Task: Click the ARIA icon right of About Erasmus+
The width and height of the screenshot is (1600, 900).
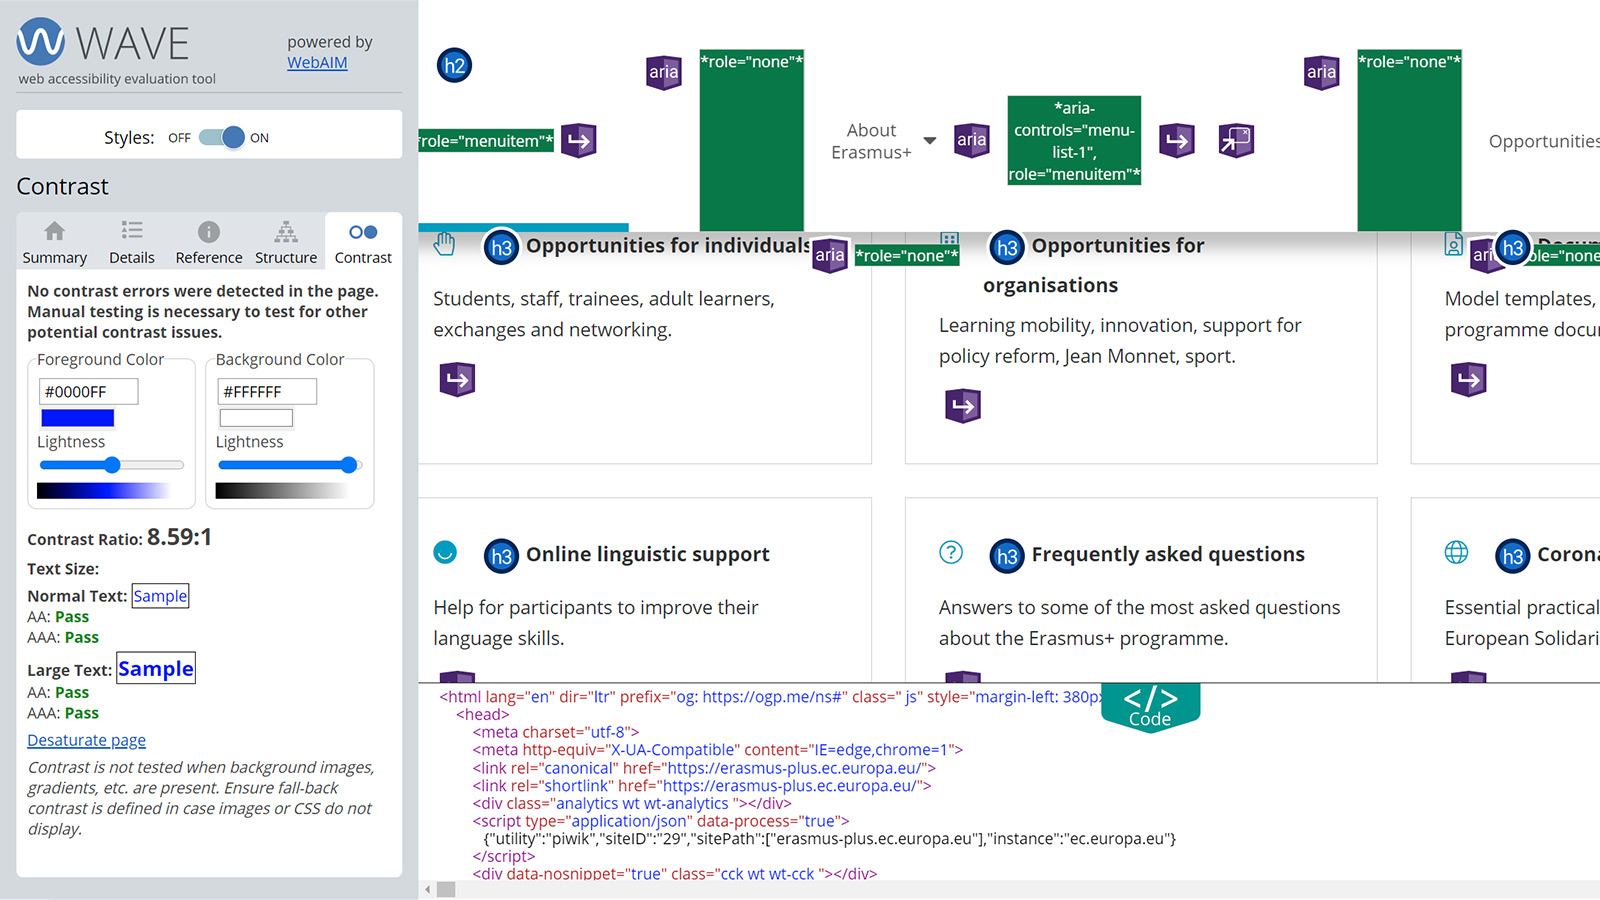Action: point(971,140)
